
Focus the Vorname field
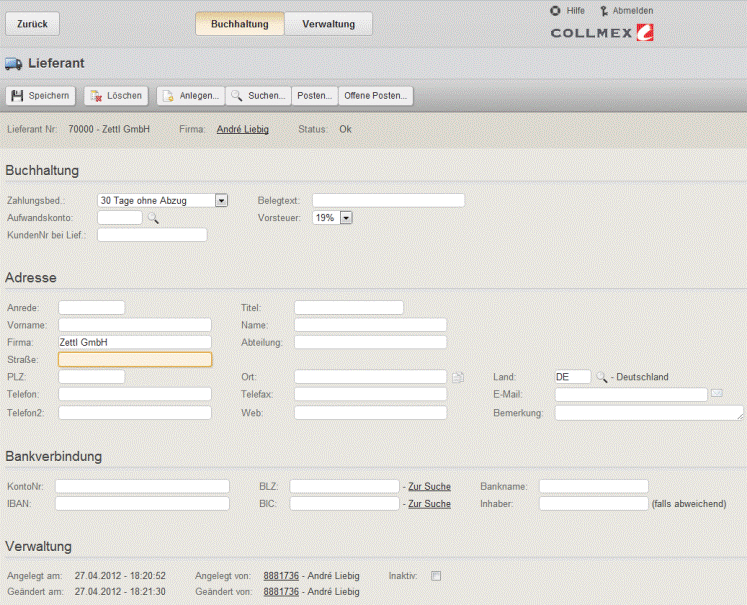pyautogui.click(x=135, y=325)
